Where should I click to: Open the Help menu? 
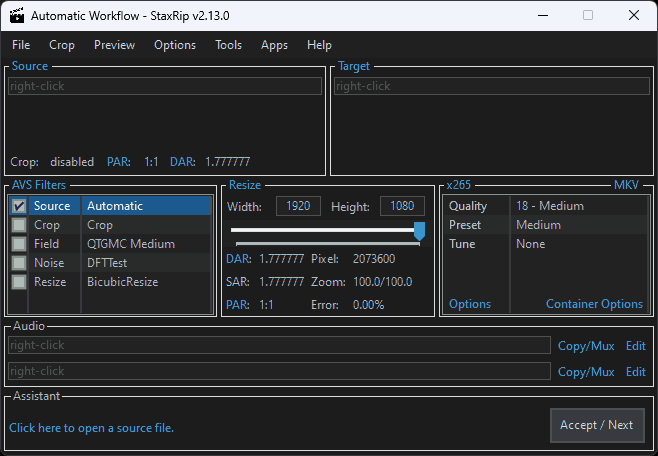click(x=319, y=45)
